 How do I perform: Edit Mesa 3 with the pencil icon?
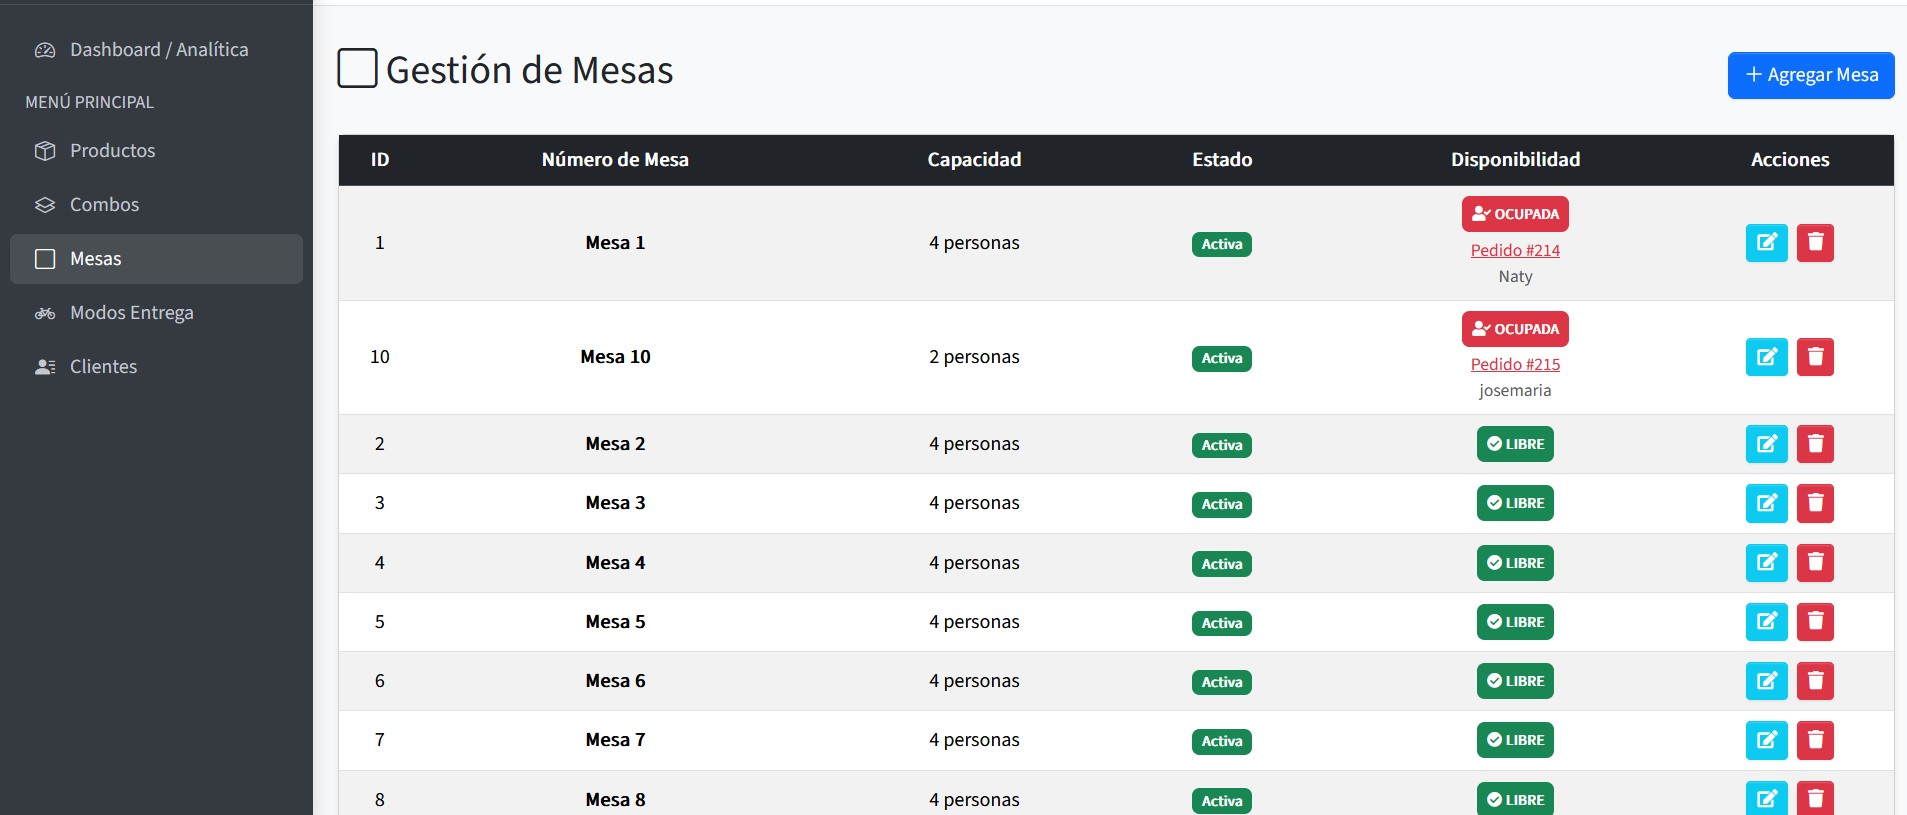tap(1766, 503)
